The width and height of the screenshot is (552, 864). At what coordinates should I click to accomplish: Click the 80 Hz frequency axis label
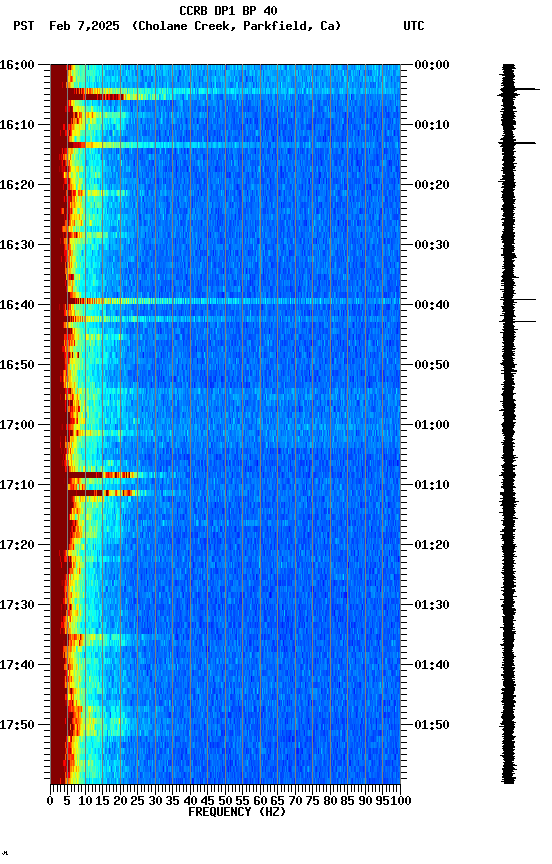[x=331, y=801]
